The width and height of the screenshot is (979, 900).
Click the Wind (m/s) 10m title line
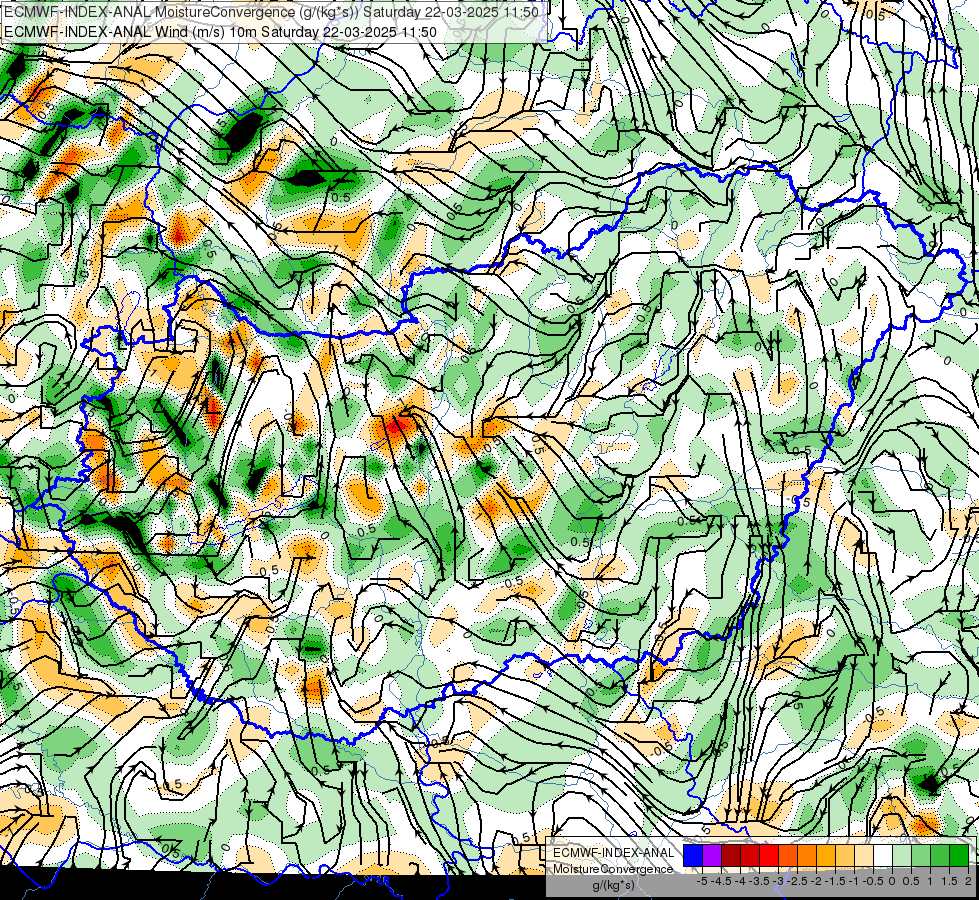(220, 32)
